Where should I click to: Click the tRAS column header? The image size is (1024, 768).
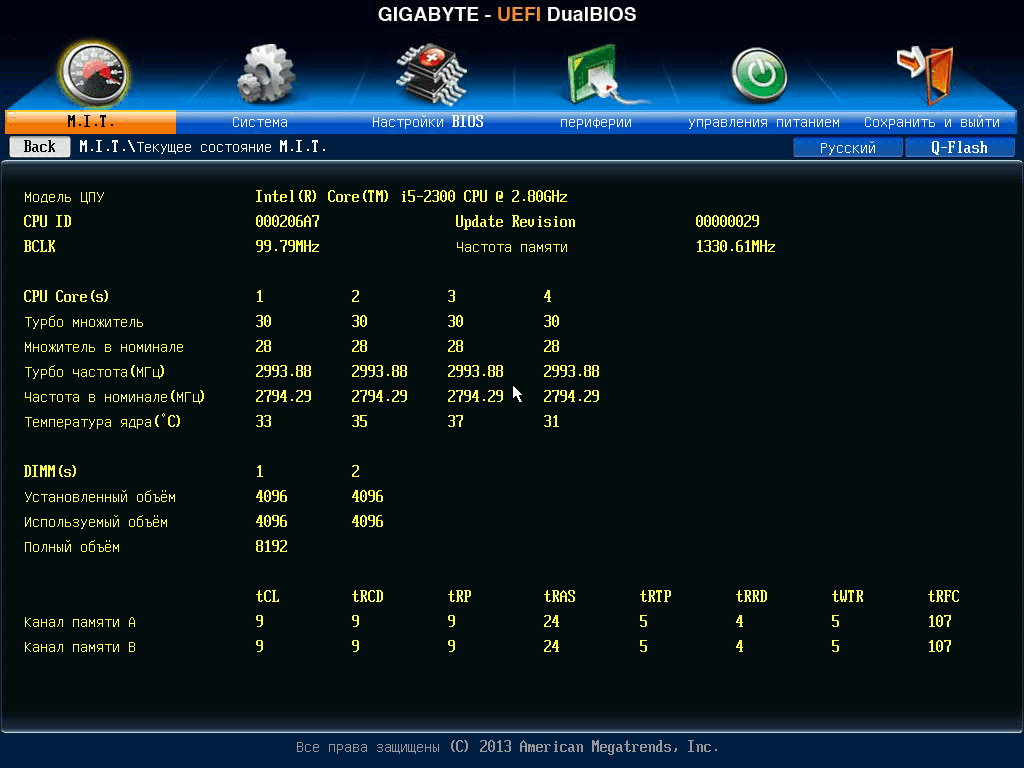(x=559, y=596)
